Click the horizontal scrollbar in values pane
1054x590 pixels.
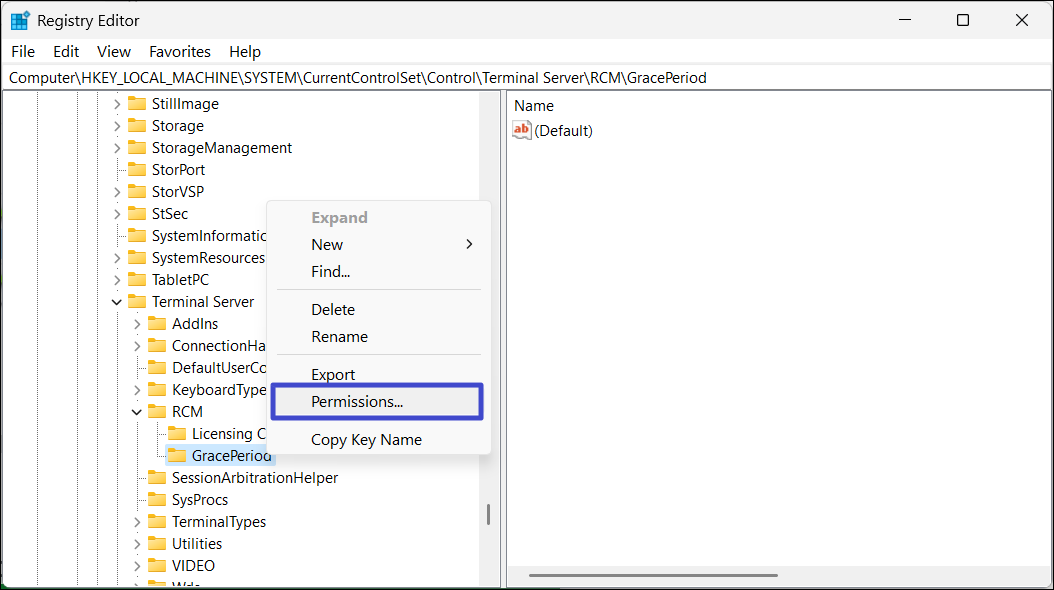tap(653, 575)
